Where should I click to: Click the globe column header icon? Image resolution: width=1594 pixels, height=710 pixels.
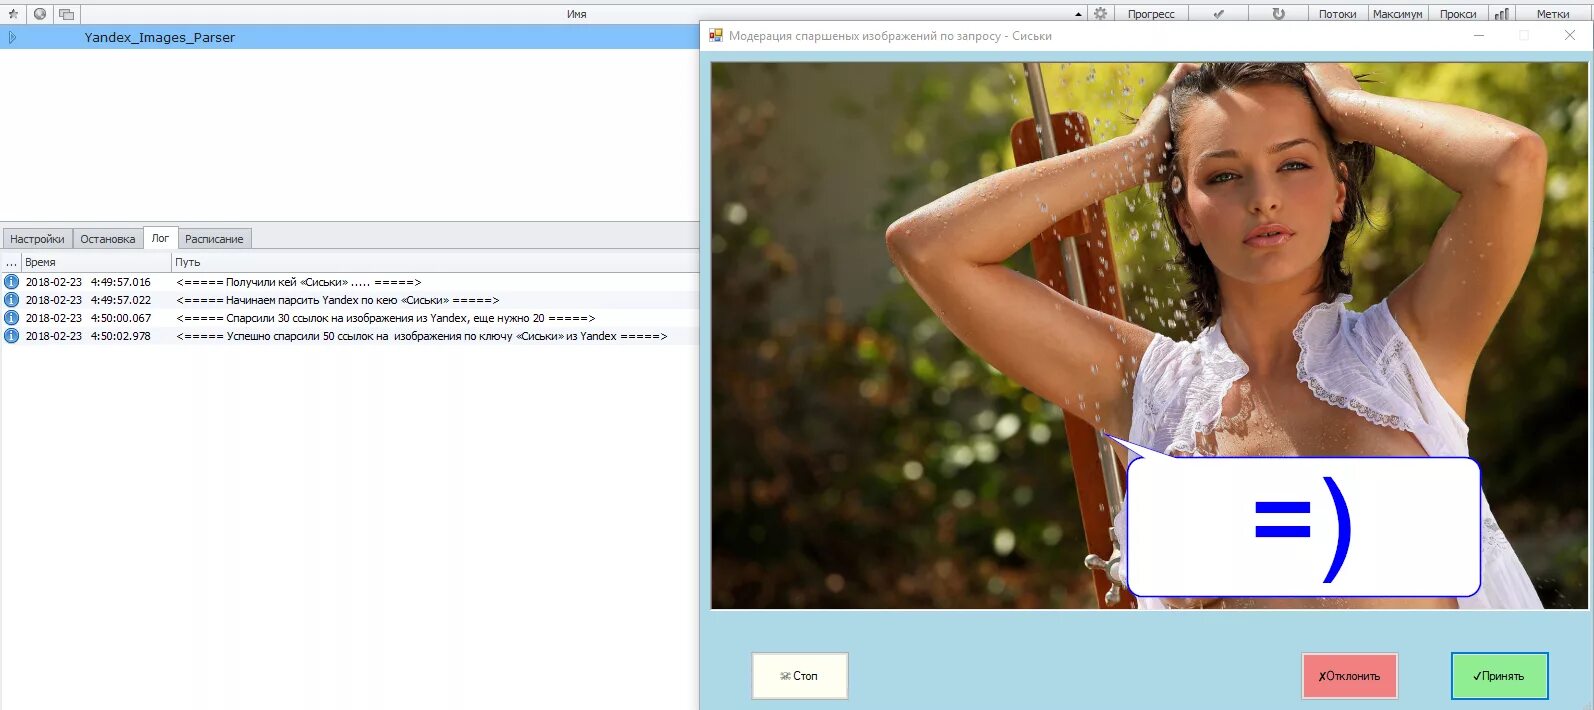click(x=40, y=14)
